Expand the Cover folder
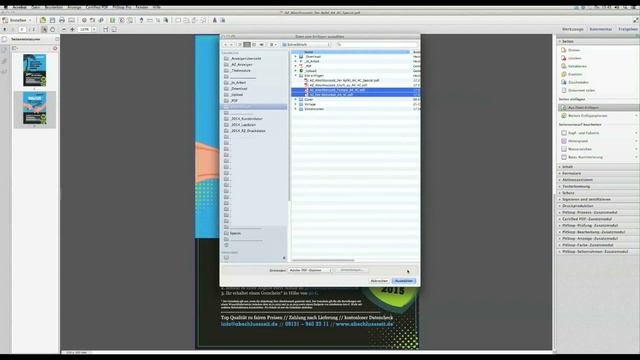The image size is (640, 360). [x=296, y=100]
